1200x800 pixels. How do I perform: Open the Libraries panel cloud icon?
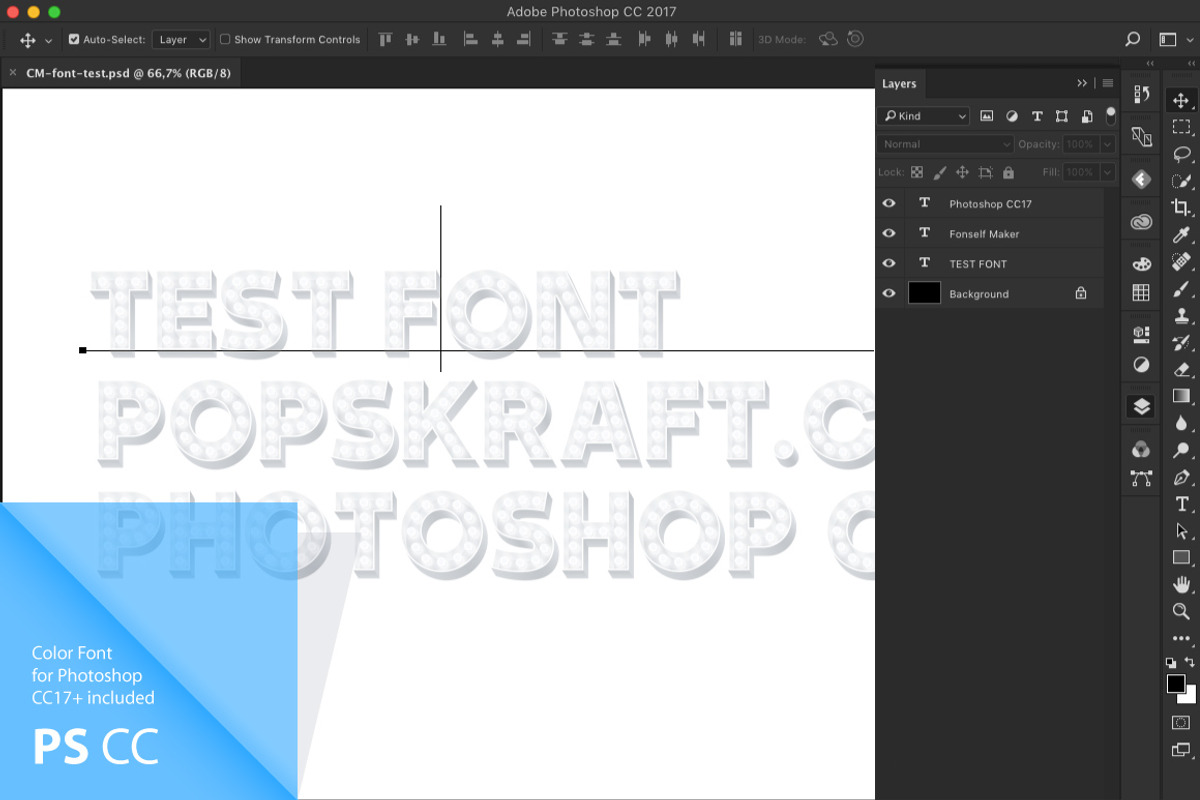tap(1141, 222)
